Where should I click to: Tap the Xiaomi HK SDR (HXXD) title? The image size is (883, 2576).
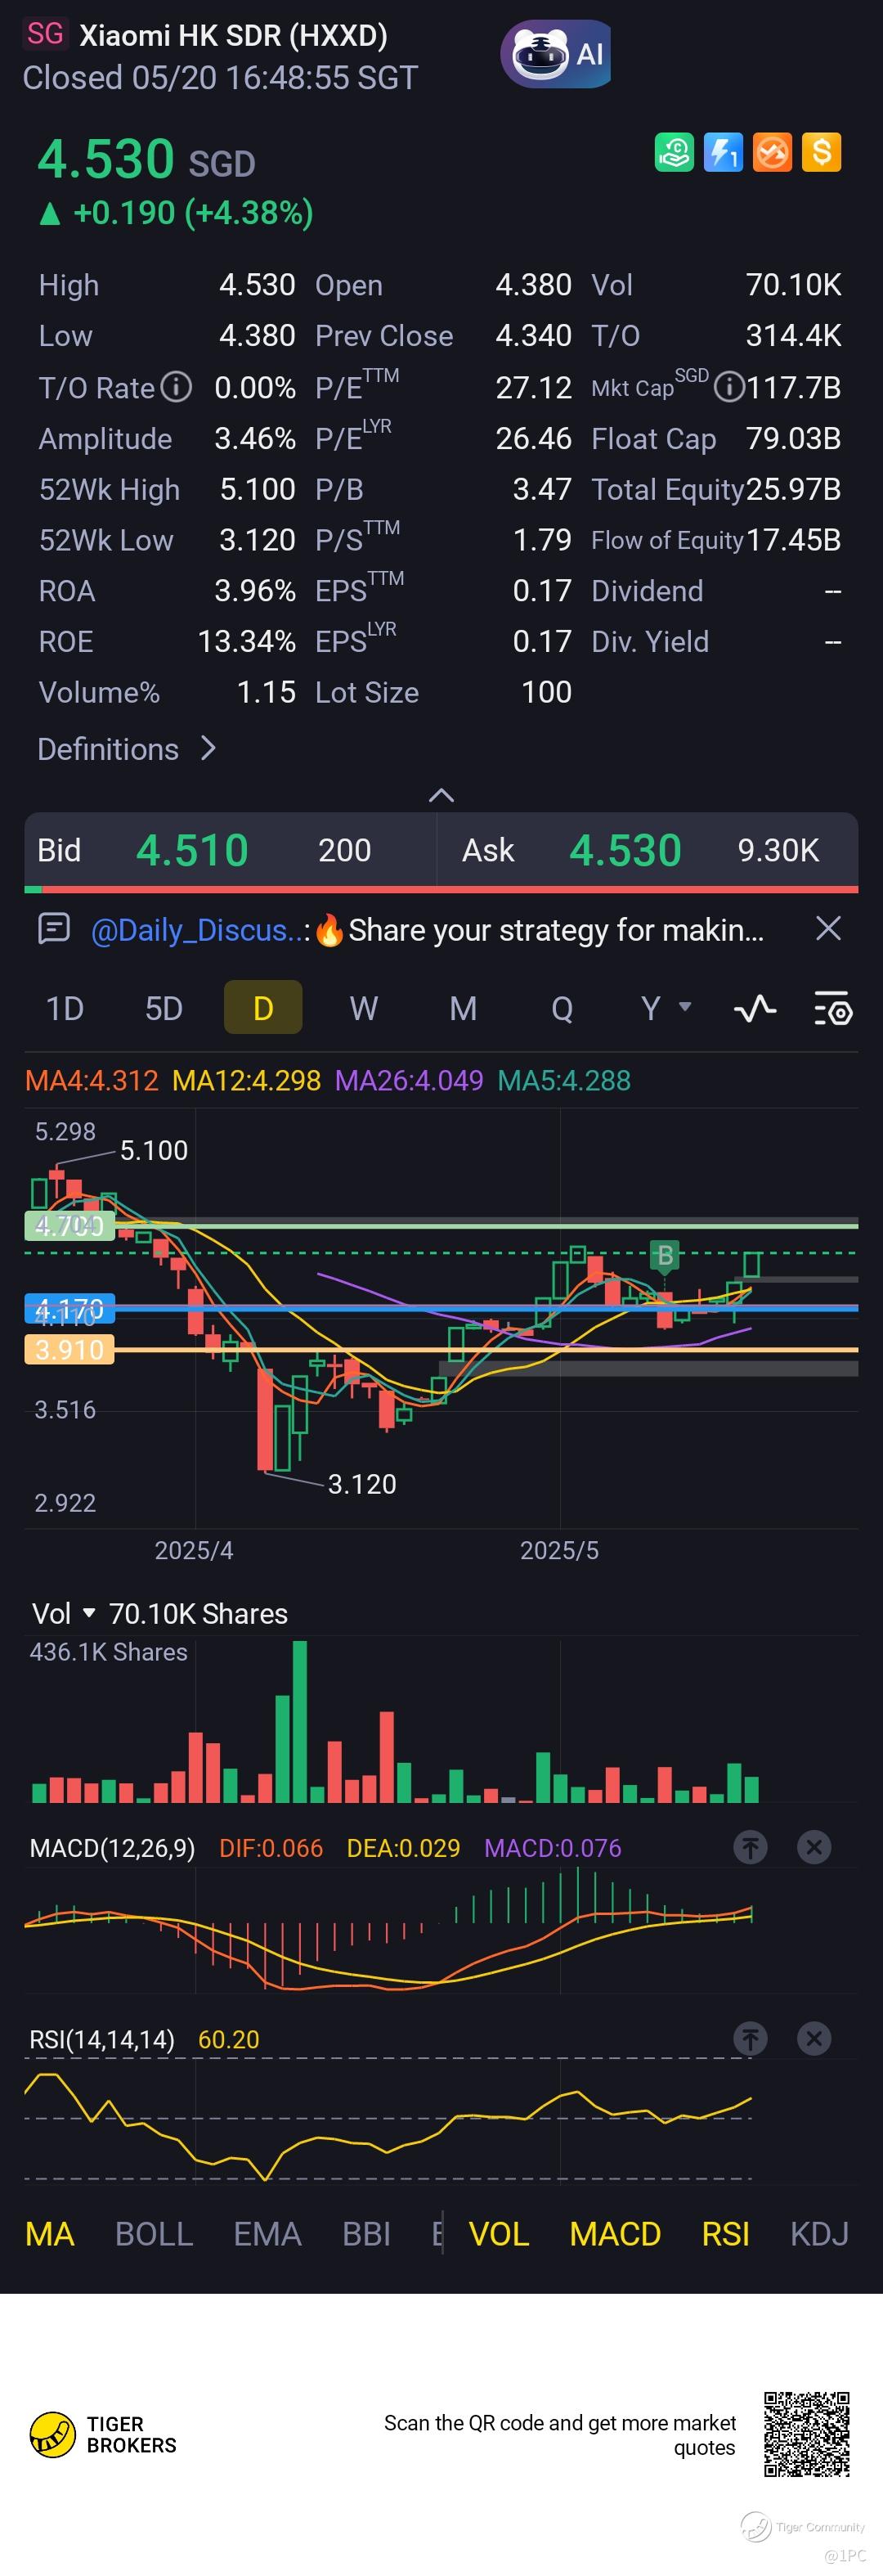click(x=233, y=35)
